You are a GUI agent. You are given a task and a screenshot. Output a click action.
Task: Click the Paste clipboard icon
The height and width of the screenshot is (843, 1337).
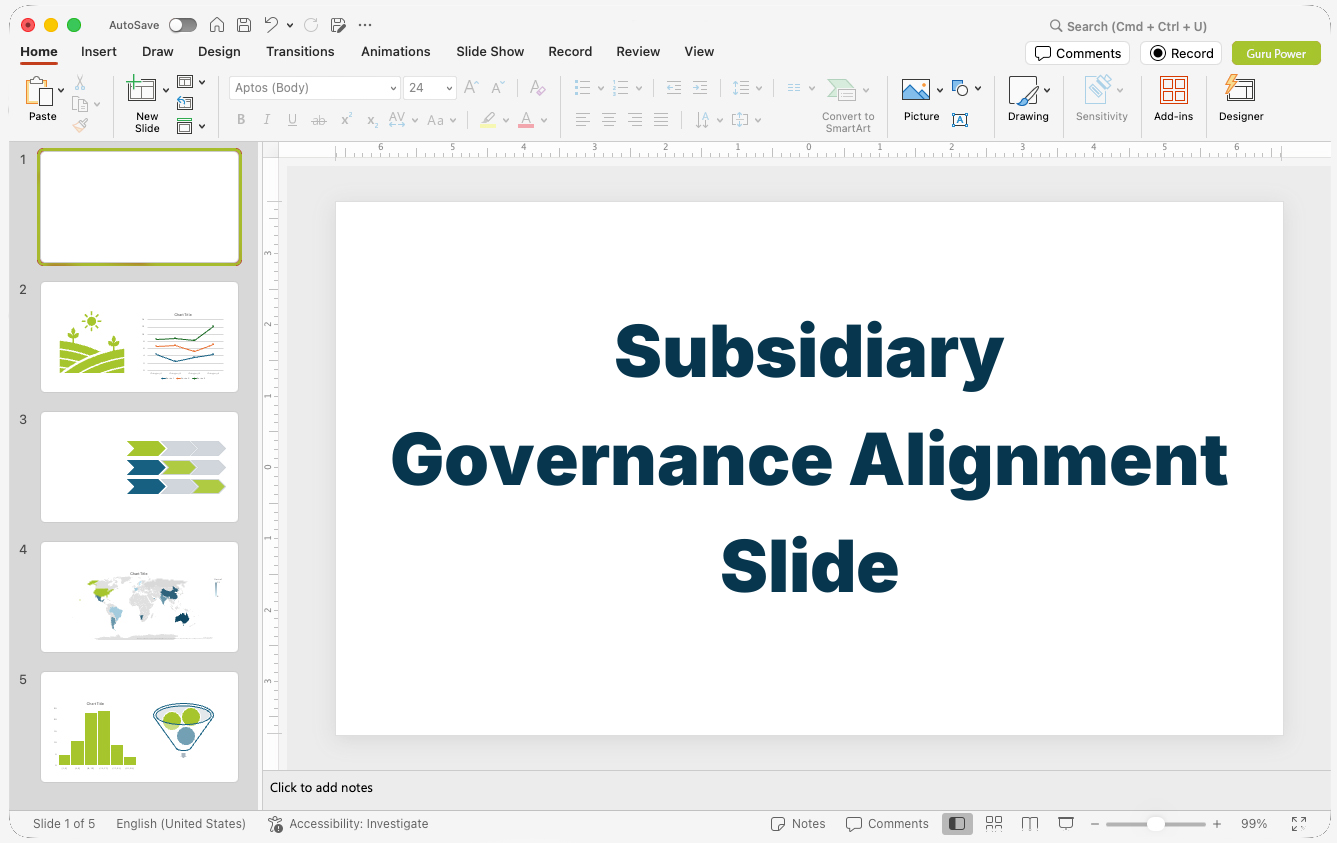point(40,92)
